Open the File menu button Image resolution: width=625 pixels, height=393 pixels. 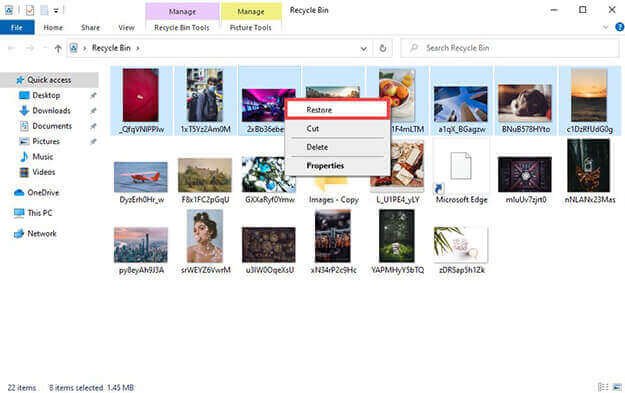pyautogui.click(x=17, y=28)
